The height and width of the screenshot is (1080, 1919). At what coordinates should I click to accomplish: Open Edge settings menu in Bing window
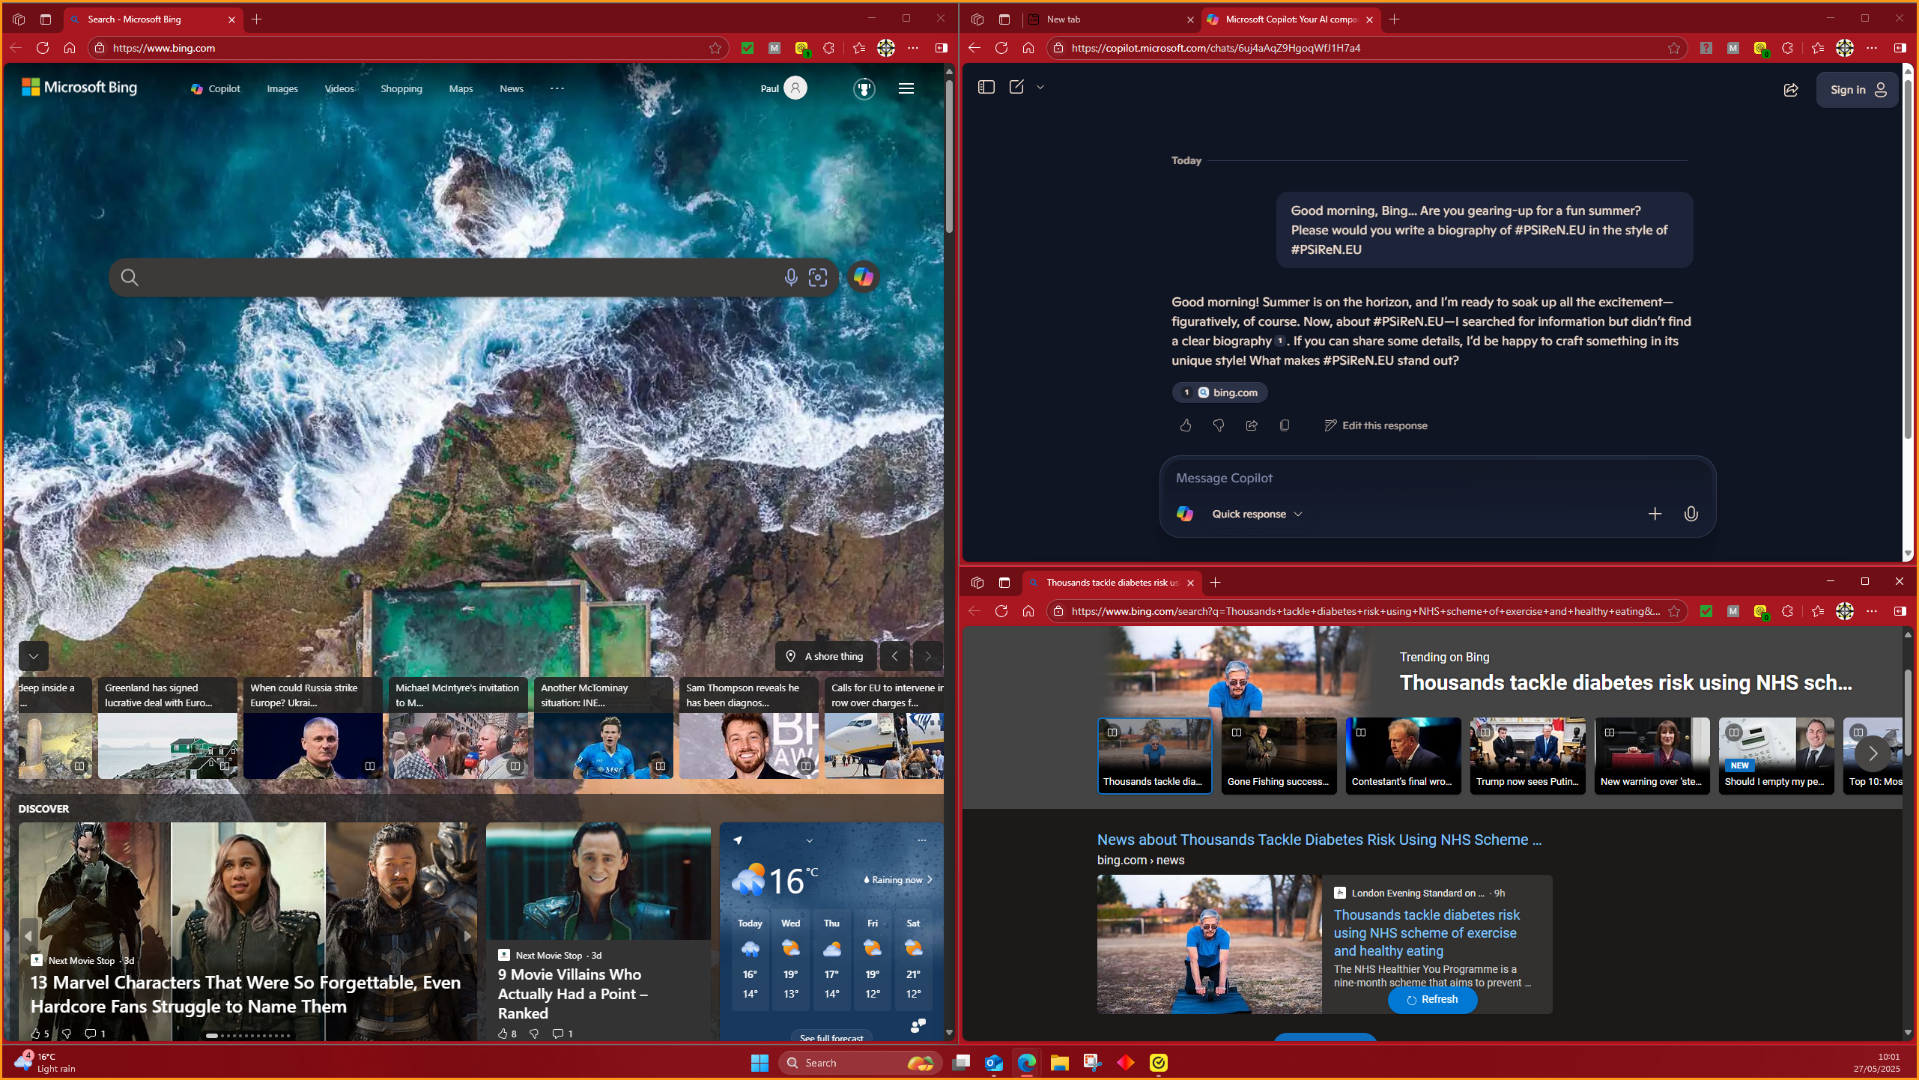[x=913, y=48]
